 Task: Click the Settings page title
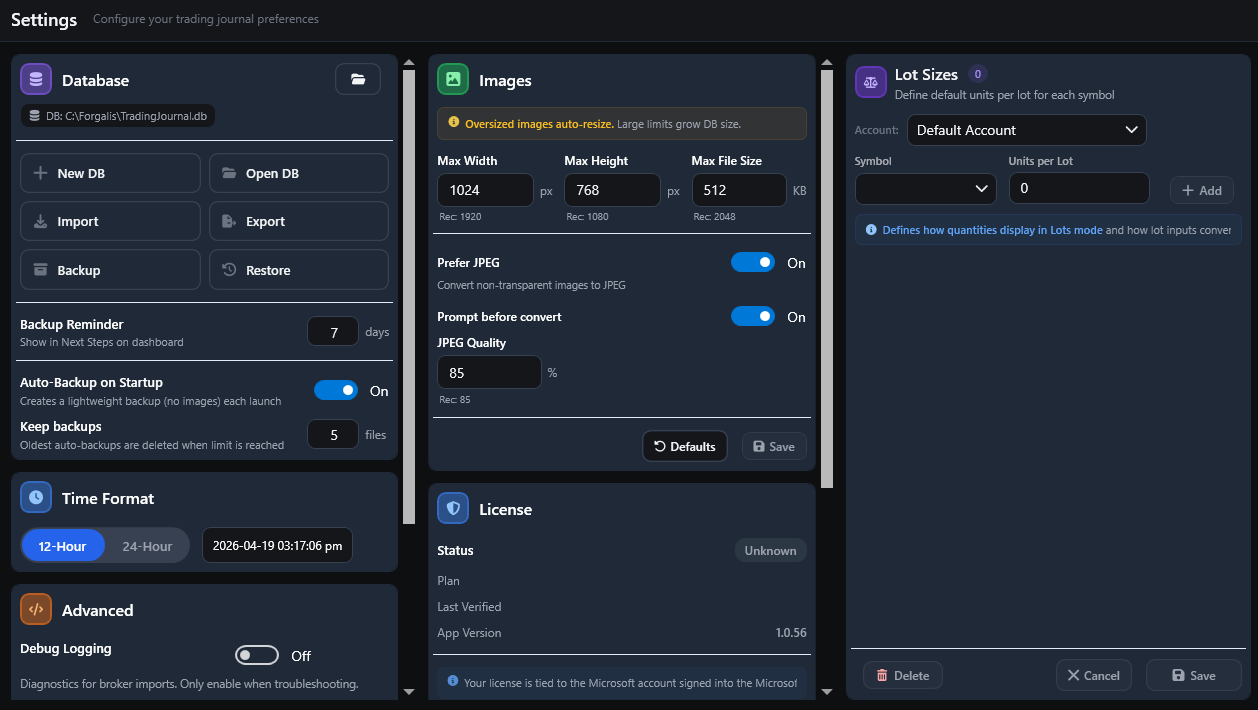coord(44,20)
